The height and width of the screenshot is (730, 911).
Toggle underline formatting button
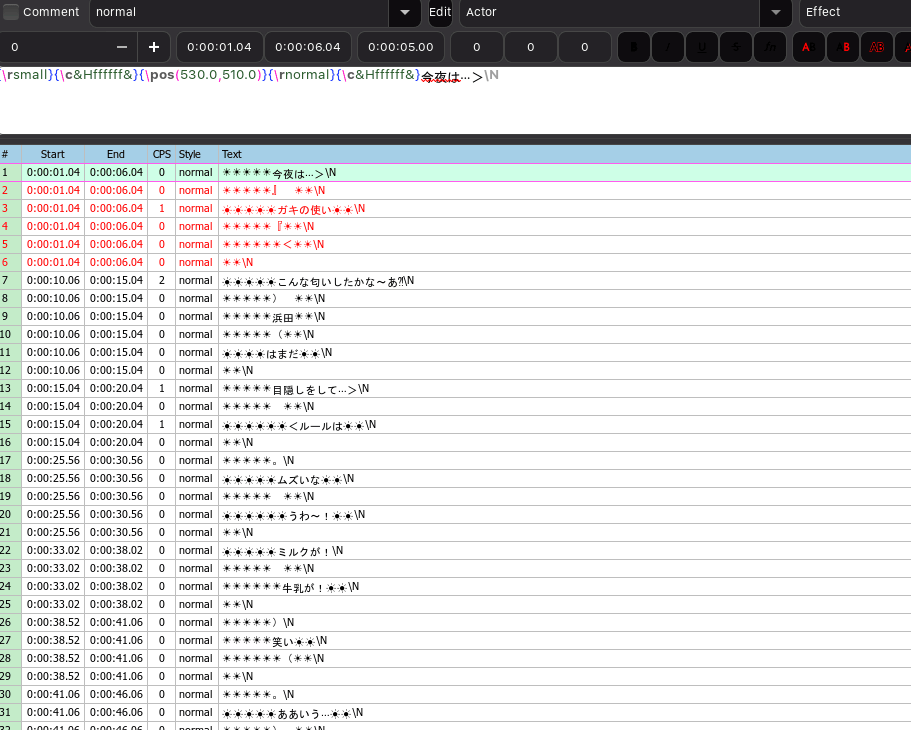point(702,47)
